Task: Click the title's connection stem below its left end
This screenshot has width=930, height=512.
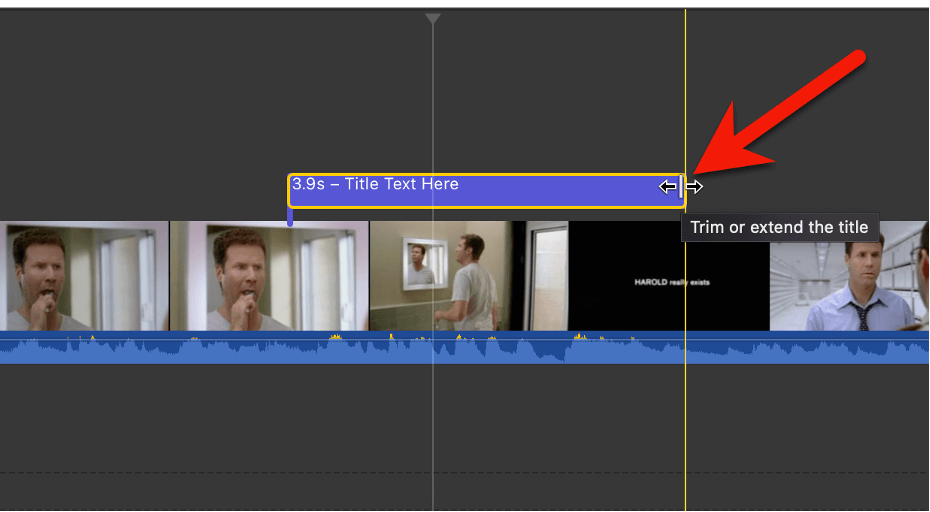Action: point(289,217)
